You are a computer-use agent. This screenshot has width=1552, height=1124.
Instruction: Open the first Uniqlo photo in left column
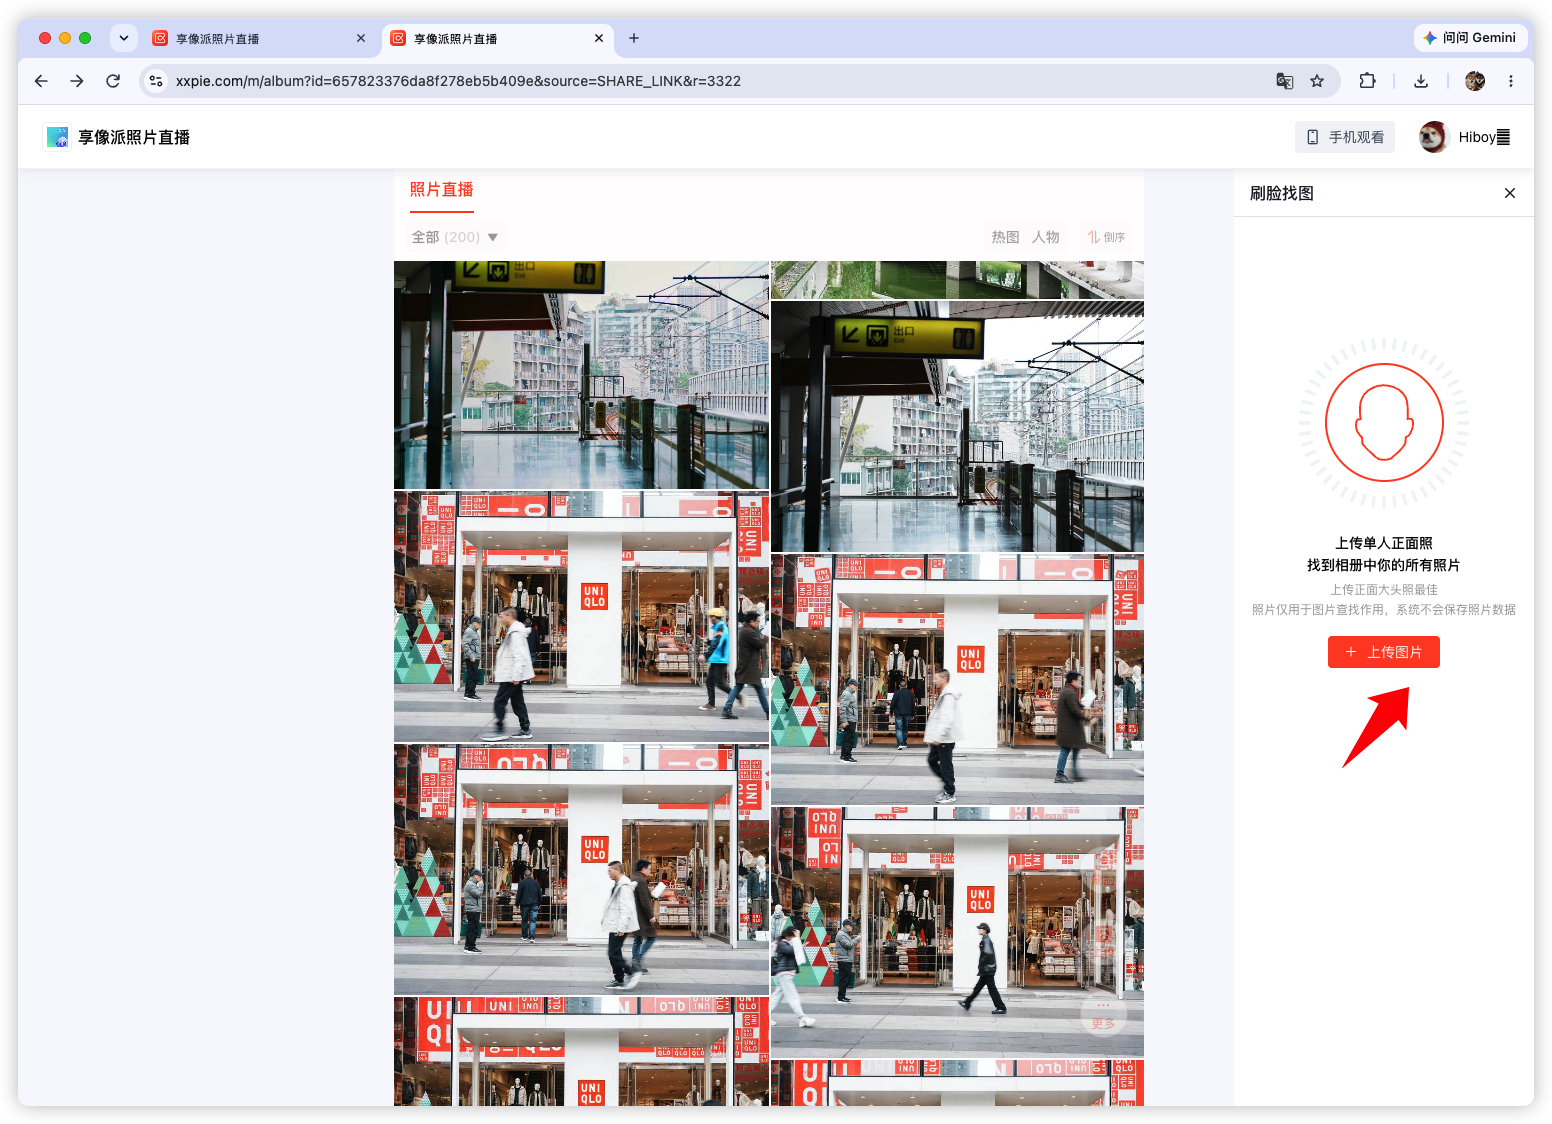point(581,616)
